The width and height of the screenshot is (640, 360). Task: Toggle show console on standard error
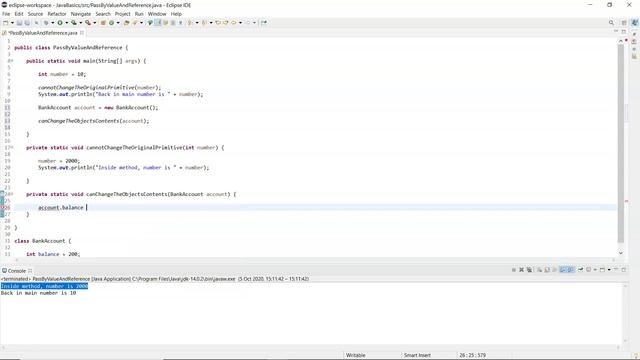click(x=570, y=270)
